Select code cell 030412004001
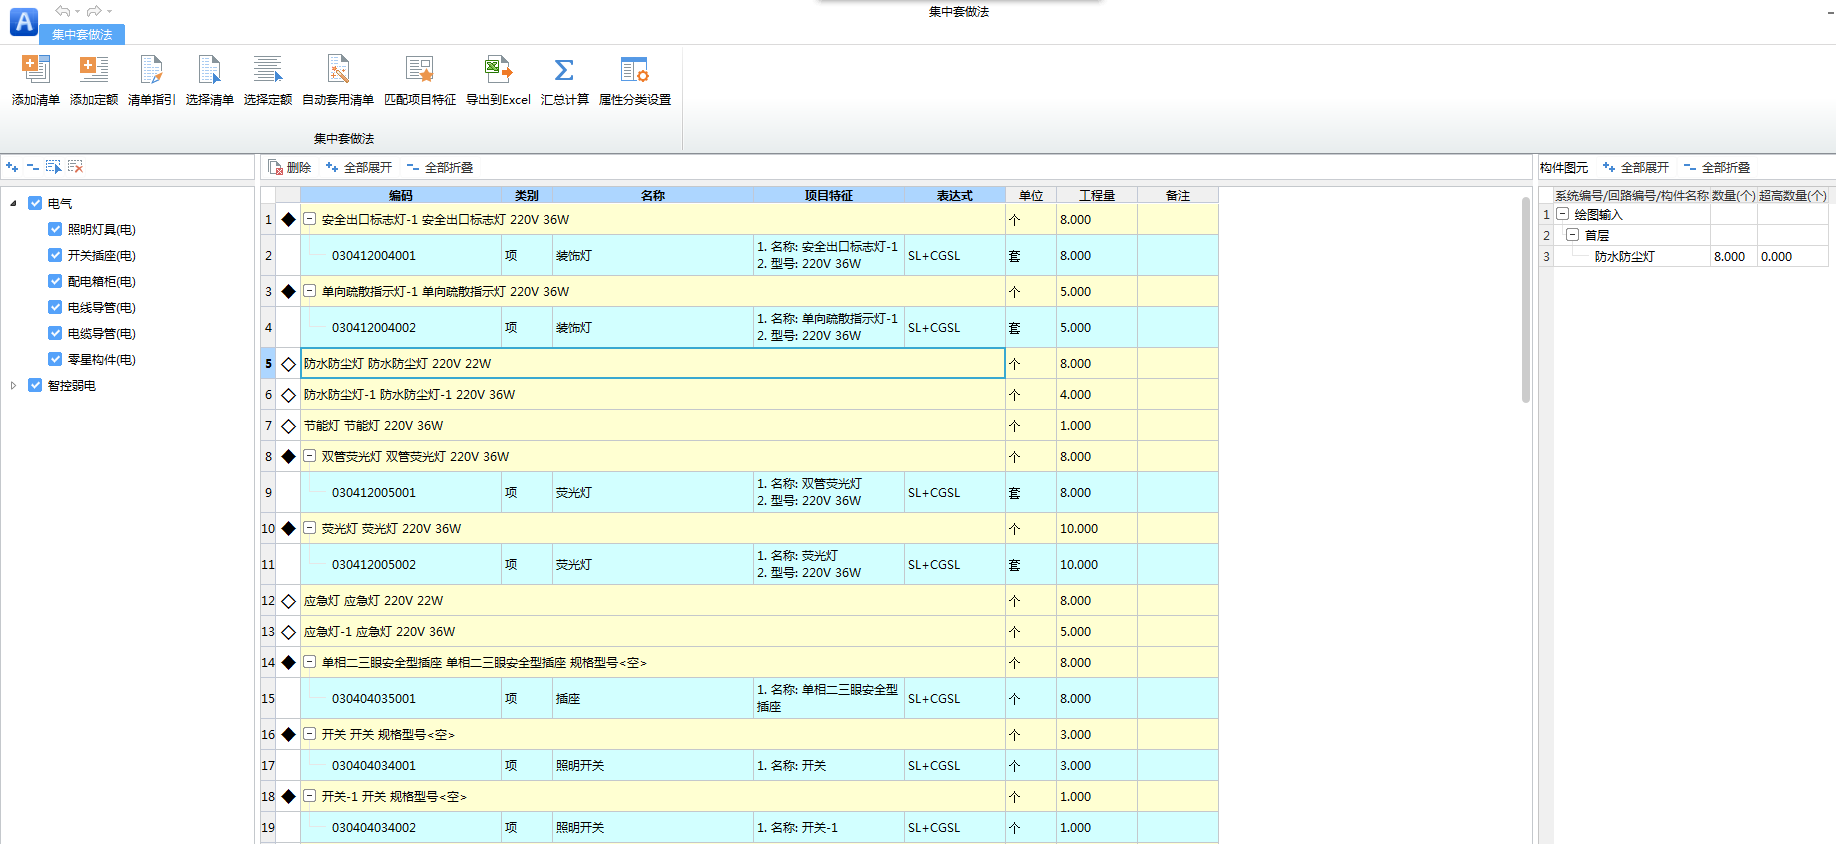This screenshot has height=844, width=1836. (x=402, y=255)
